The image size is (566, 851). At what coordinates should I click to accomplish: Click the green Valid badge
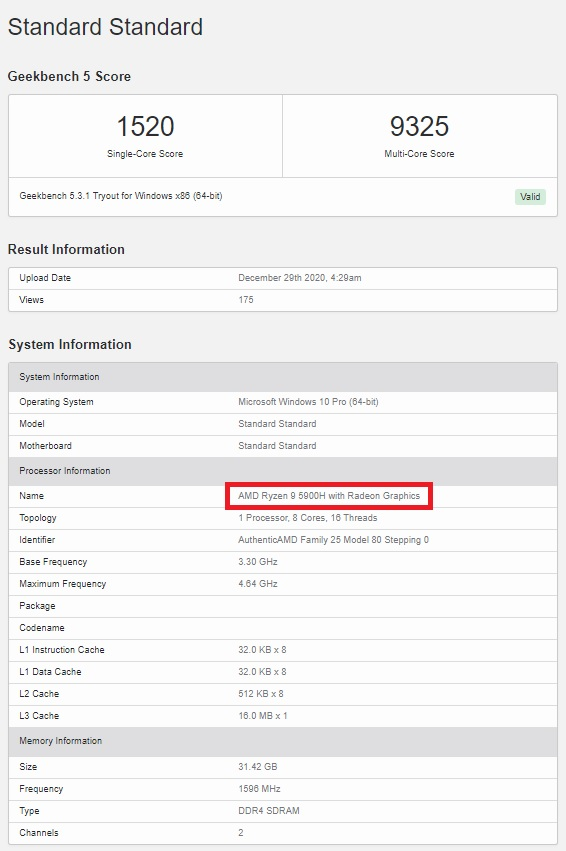[x=530, y=196]
